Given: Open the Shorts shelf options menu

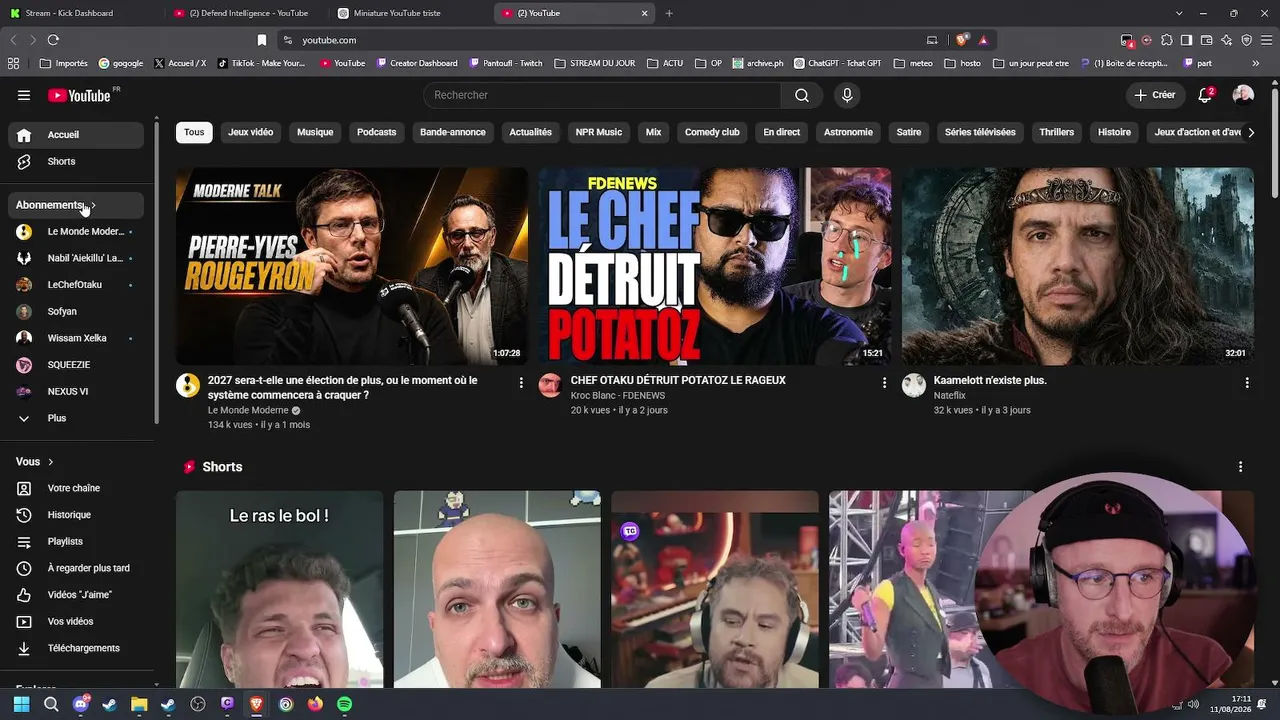Looking at the screenshot, I should pyautogui.click(x=1241, y=467).
